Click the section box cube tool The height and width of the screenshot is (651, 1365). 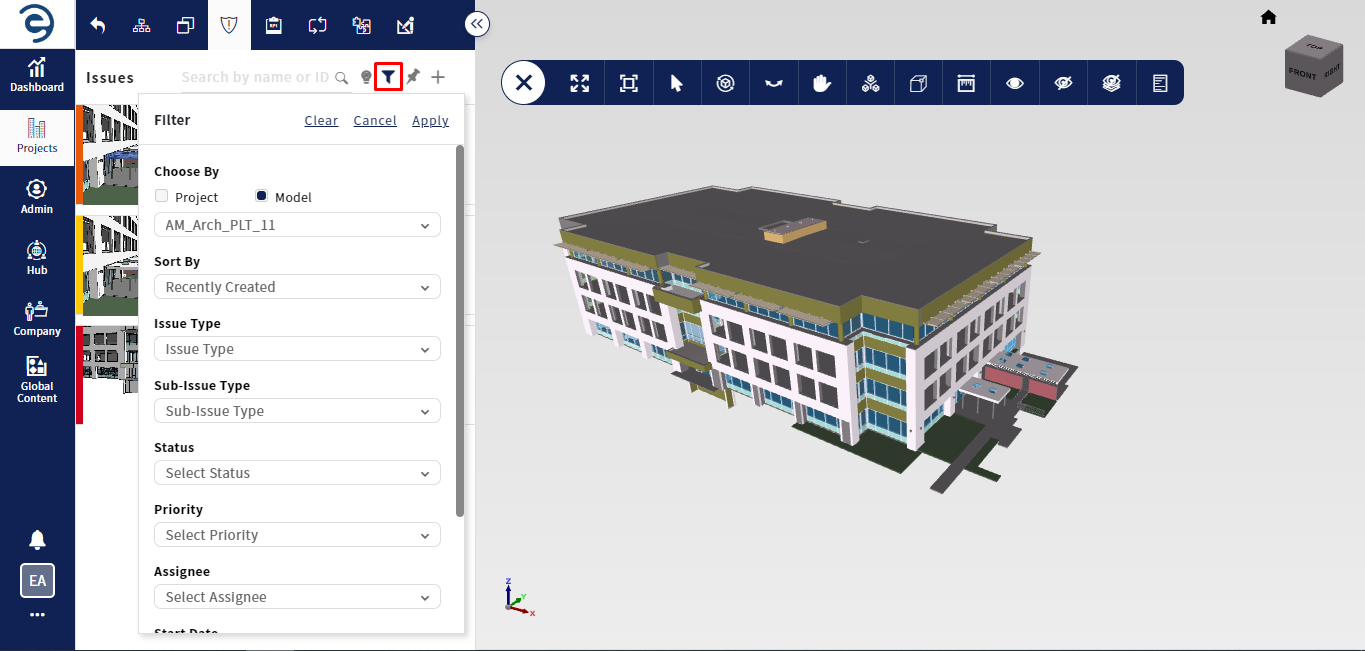coord(918,83)
